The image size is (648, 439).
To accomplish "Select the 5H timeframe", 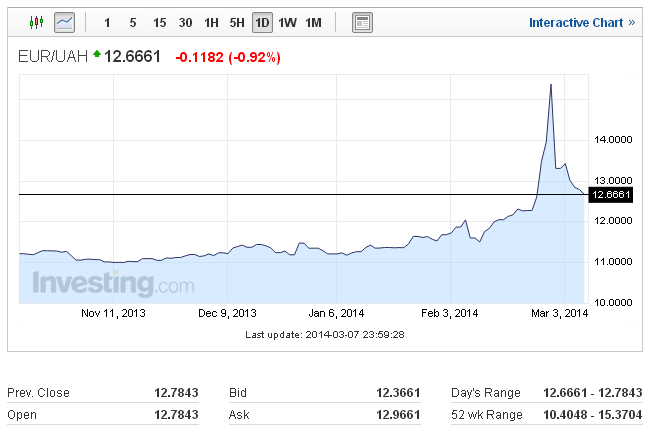I will coord(237,22).
